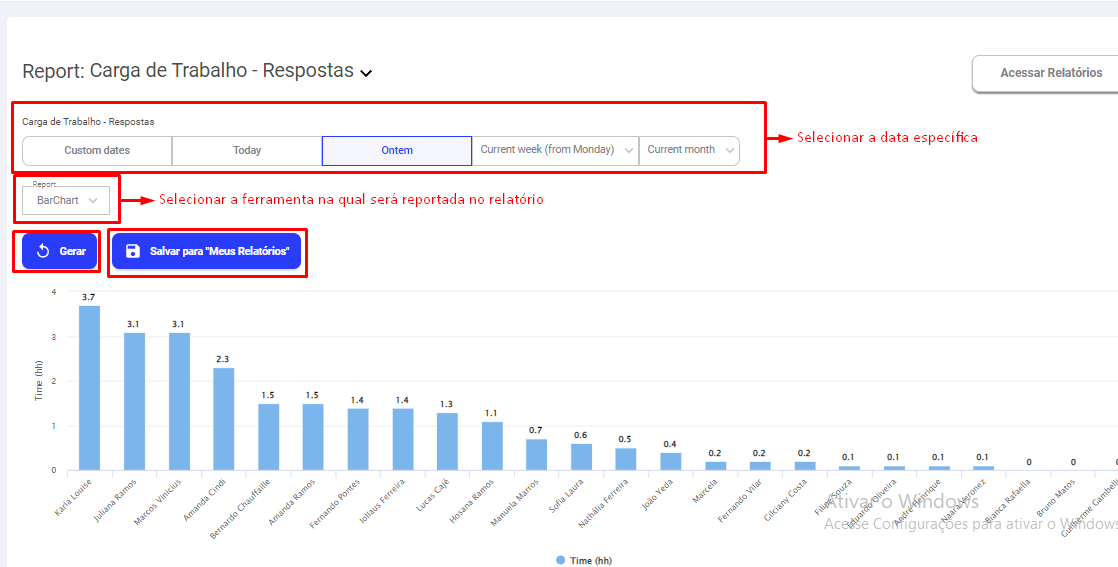The image size is (1118, 567).
Task: Click the Juliana Ramos bar
Action: pos(134,401)
